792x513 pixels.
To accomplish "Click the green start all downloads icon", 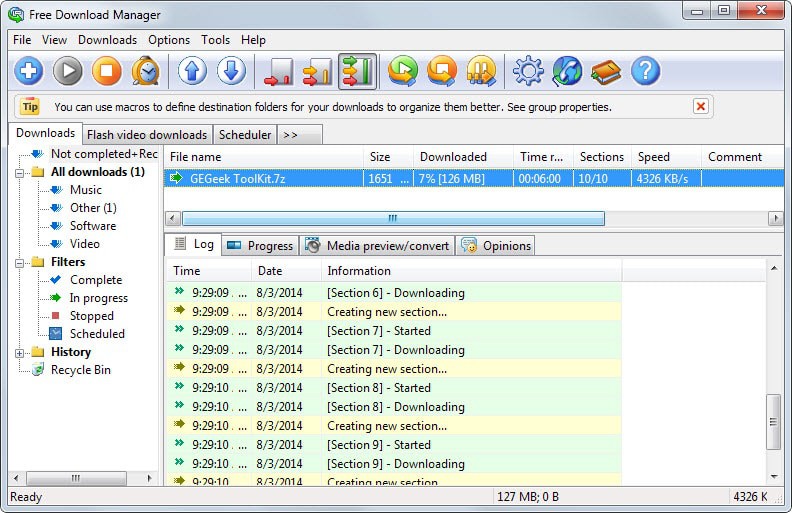I will tap(403, 71).
